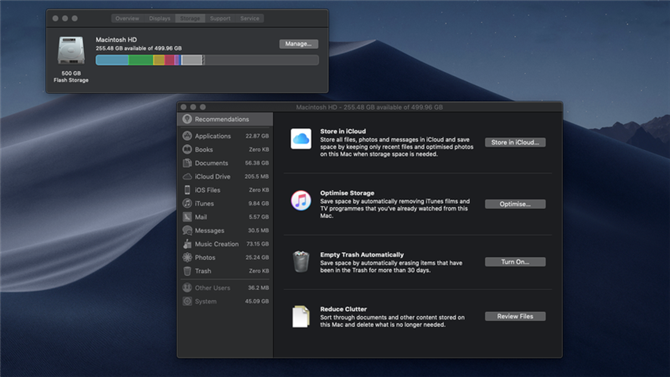This screenshot has width=670, height=377.
Task: Select Recommendations at top of sidebar
Action: (225, 119)
